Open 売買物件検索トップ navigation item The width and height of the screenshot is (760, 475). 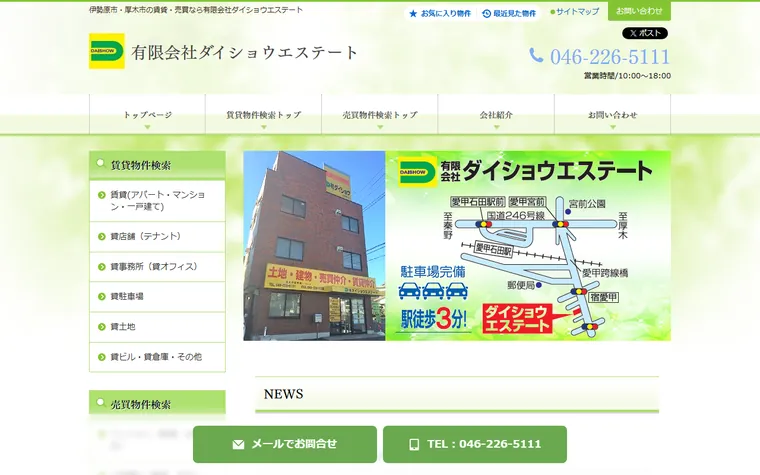[380, 115]
